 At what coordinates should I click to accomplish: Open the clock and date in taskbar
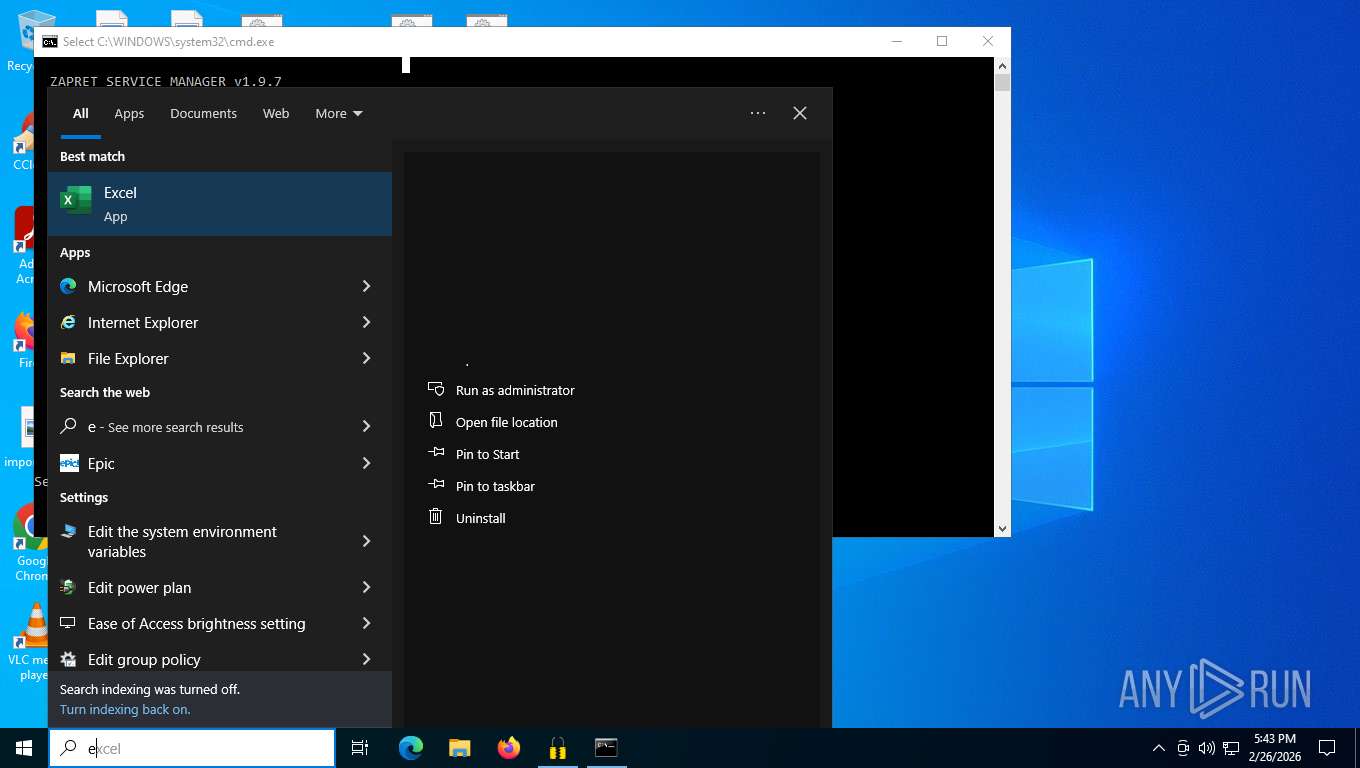pos(1274,748)
